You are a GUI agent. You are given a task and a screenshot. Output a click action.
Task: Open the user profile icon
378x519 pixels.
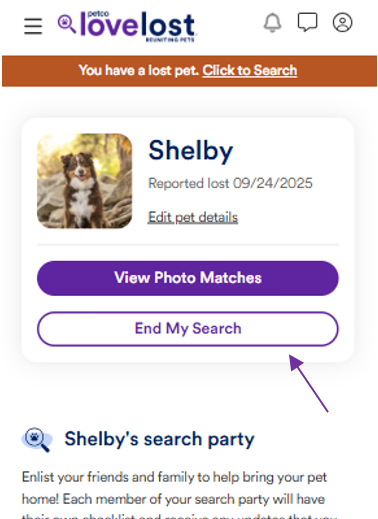[342, 22]
